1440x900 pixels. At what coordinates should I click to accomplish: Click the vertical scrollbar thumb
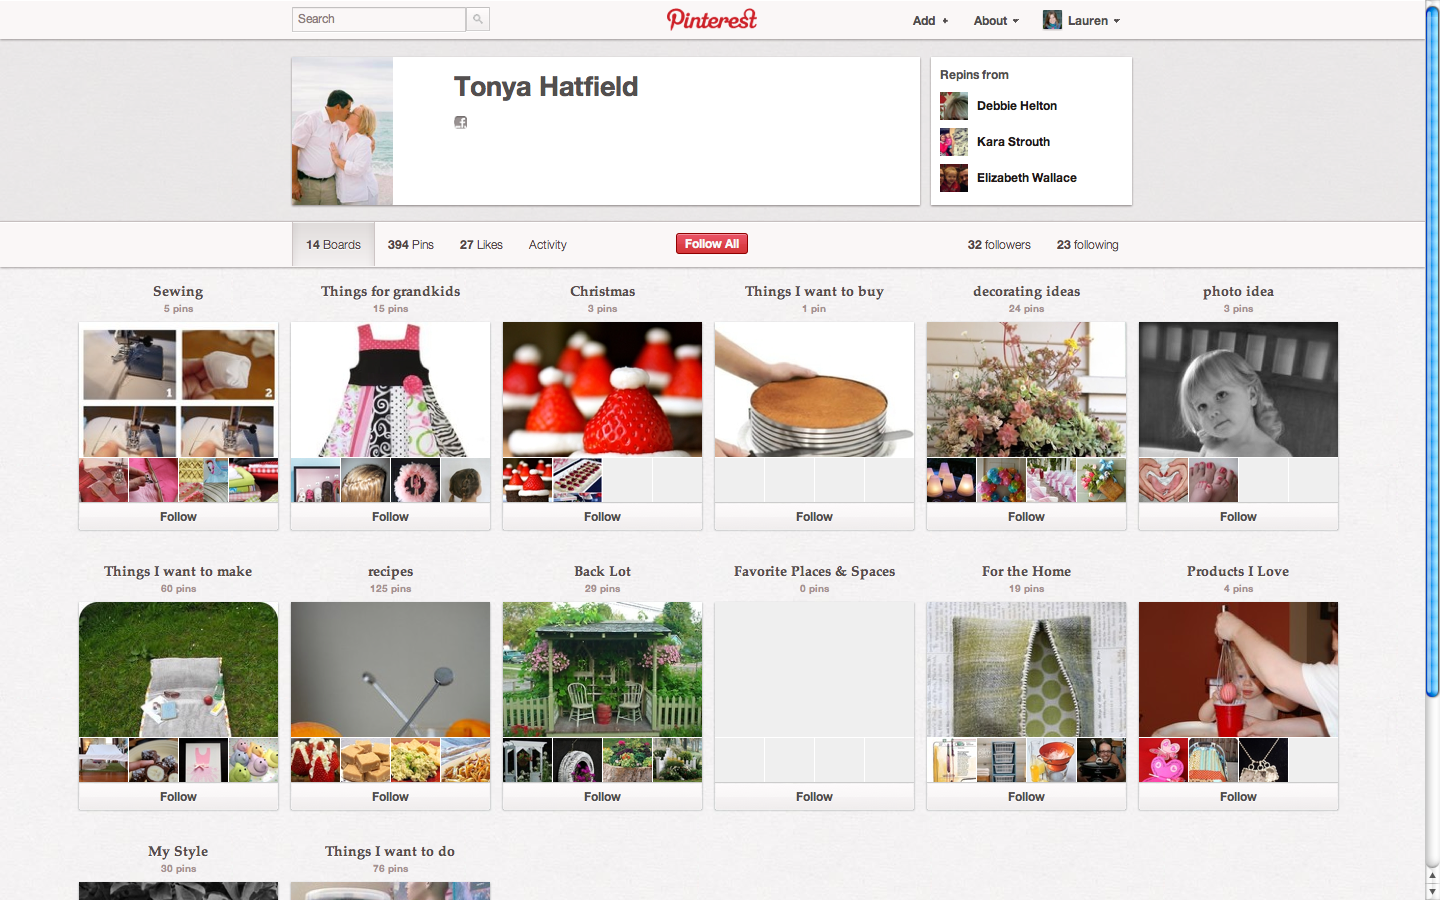[x=1432, y=350]
